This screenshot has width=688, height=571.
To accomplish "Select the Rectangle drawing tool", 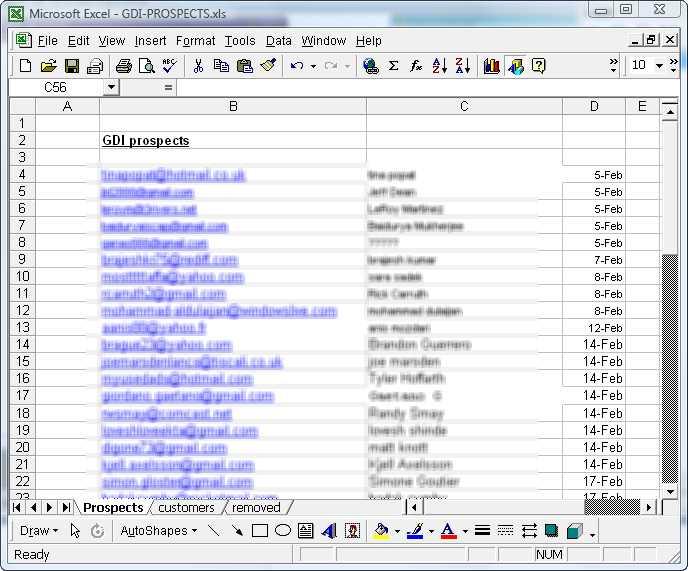I will (x=260, y=531).
